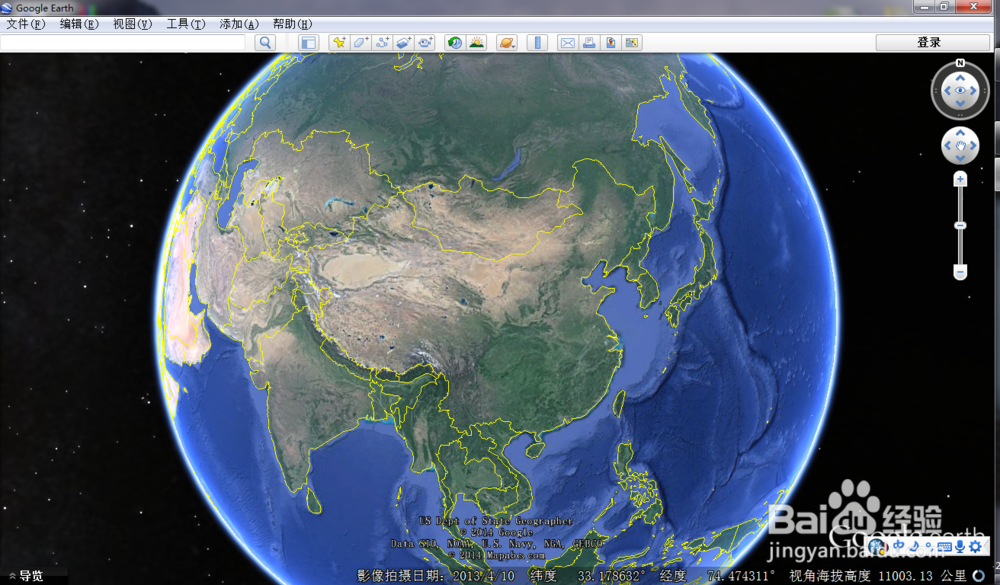Screen dimensions: 1000x585
Task: Click the email envelope icon
Action: click(568, 43)
